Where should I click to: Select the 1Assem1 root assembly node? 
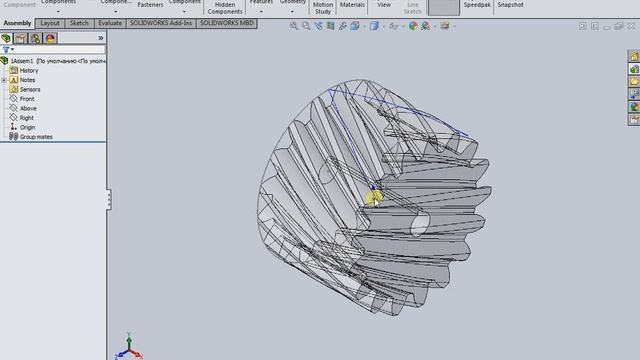pyautogui.click(x=53, y=61)
